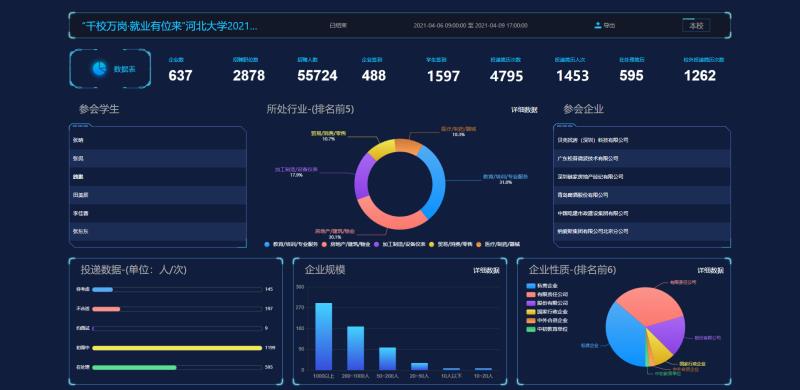
Task: Click the purple slice of 企业性质 pie
Action: 671,334
